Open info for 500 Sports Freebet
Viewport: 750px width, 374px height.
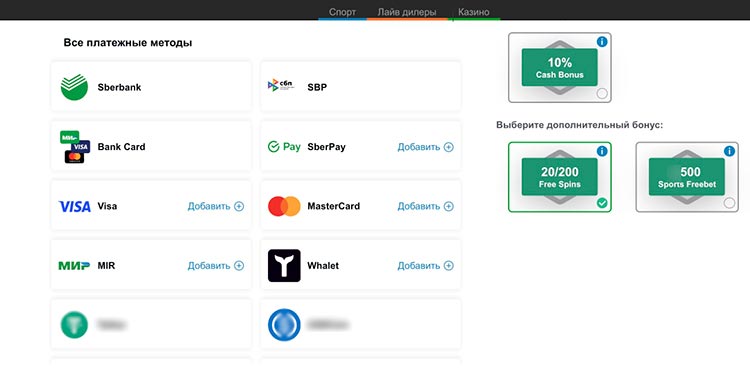pyautogui.click(x=729, y=151)
